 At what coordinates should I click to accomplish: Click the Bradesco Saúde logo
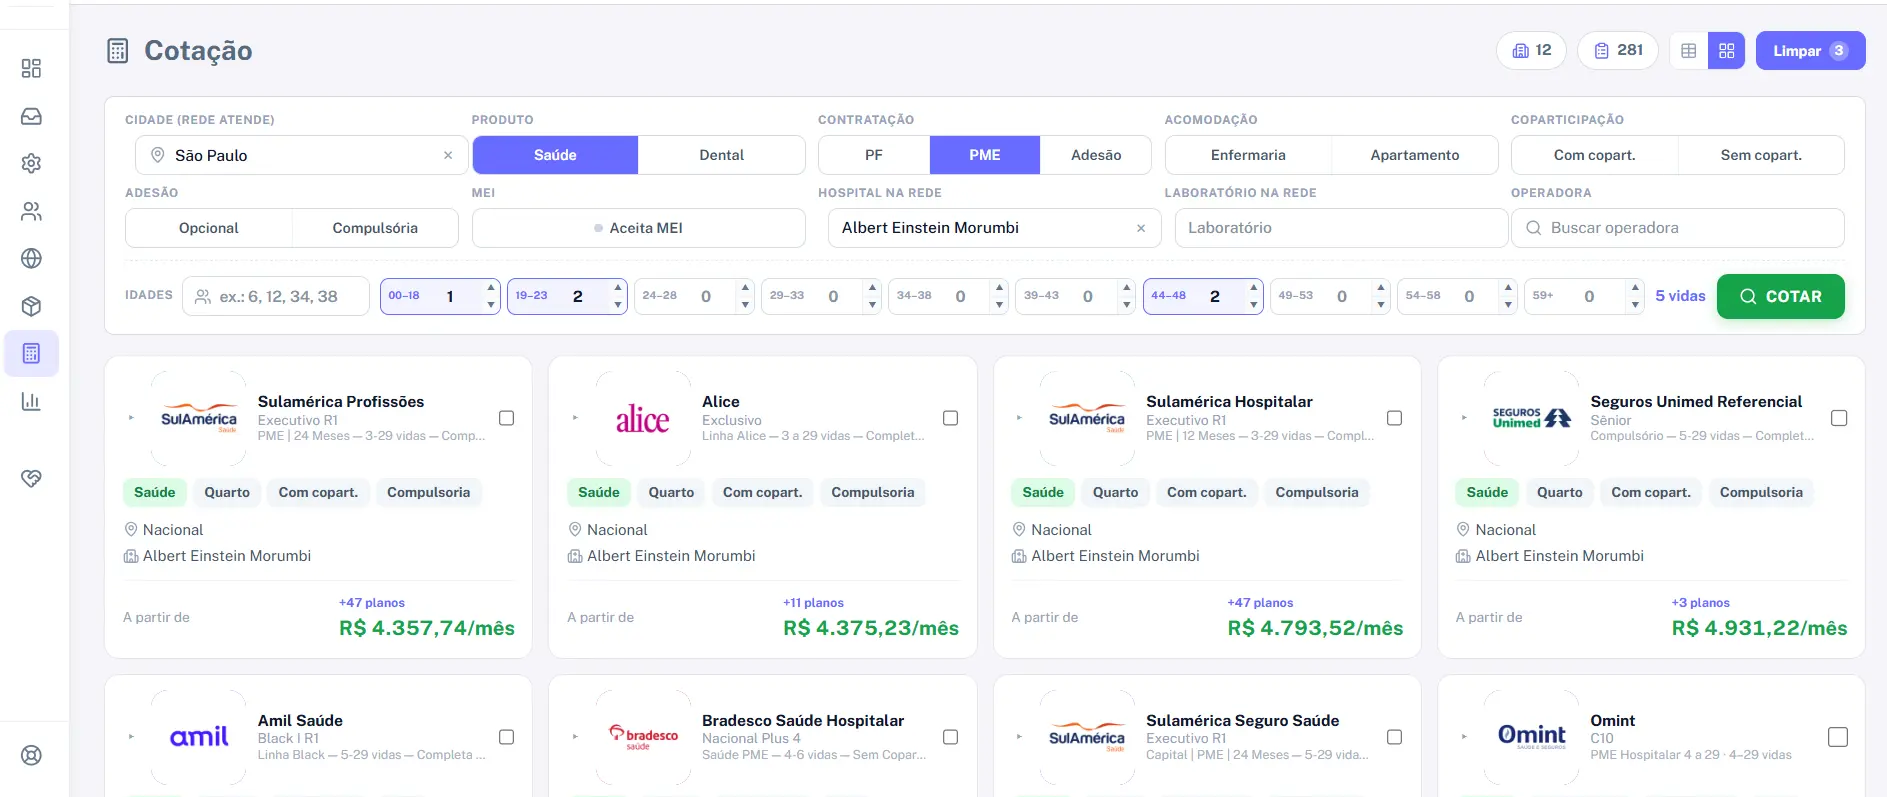pyautogui.click(x=642, y=738)
